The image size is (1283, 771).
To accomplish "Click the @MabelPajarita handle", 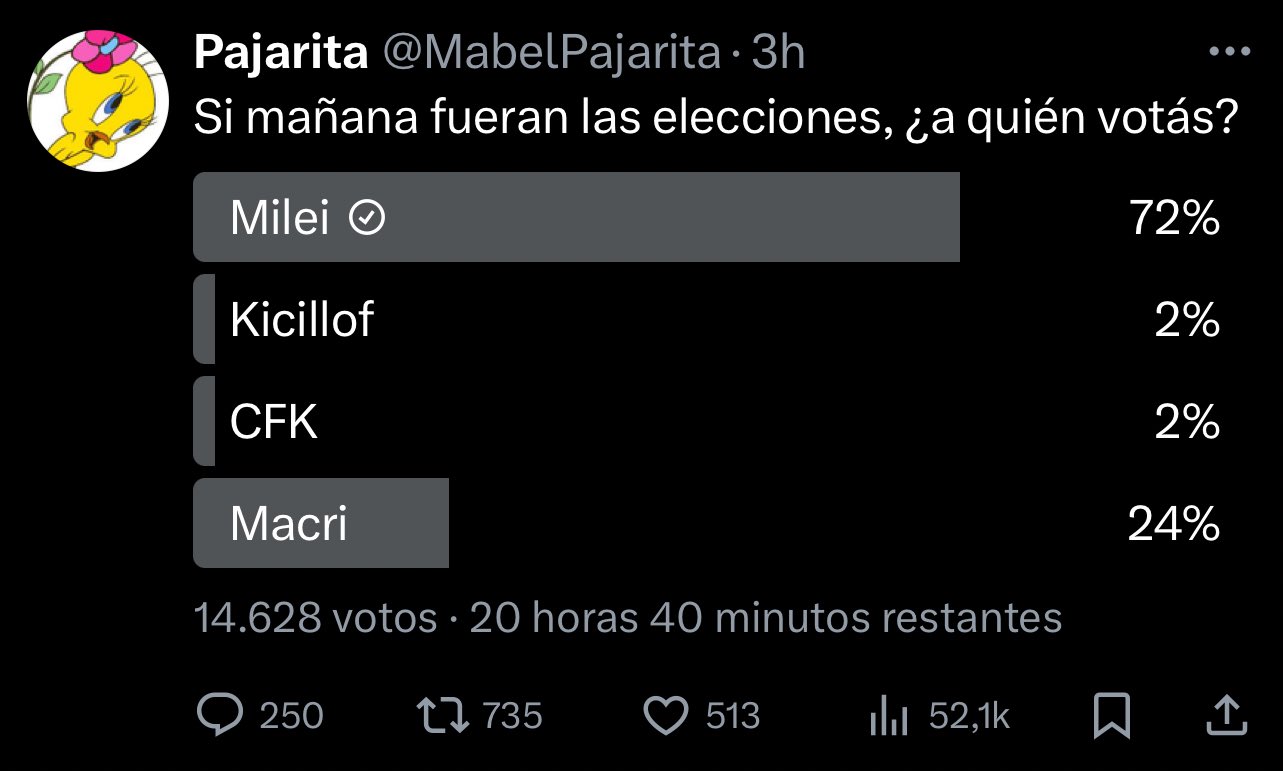I will (x=553, y=54).
